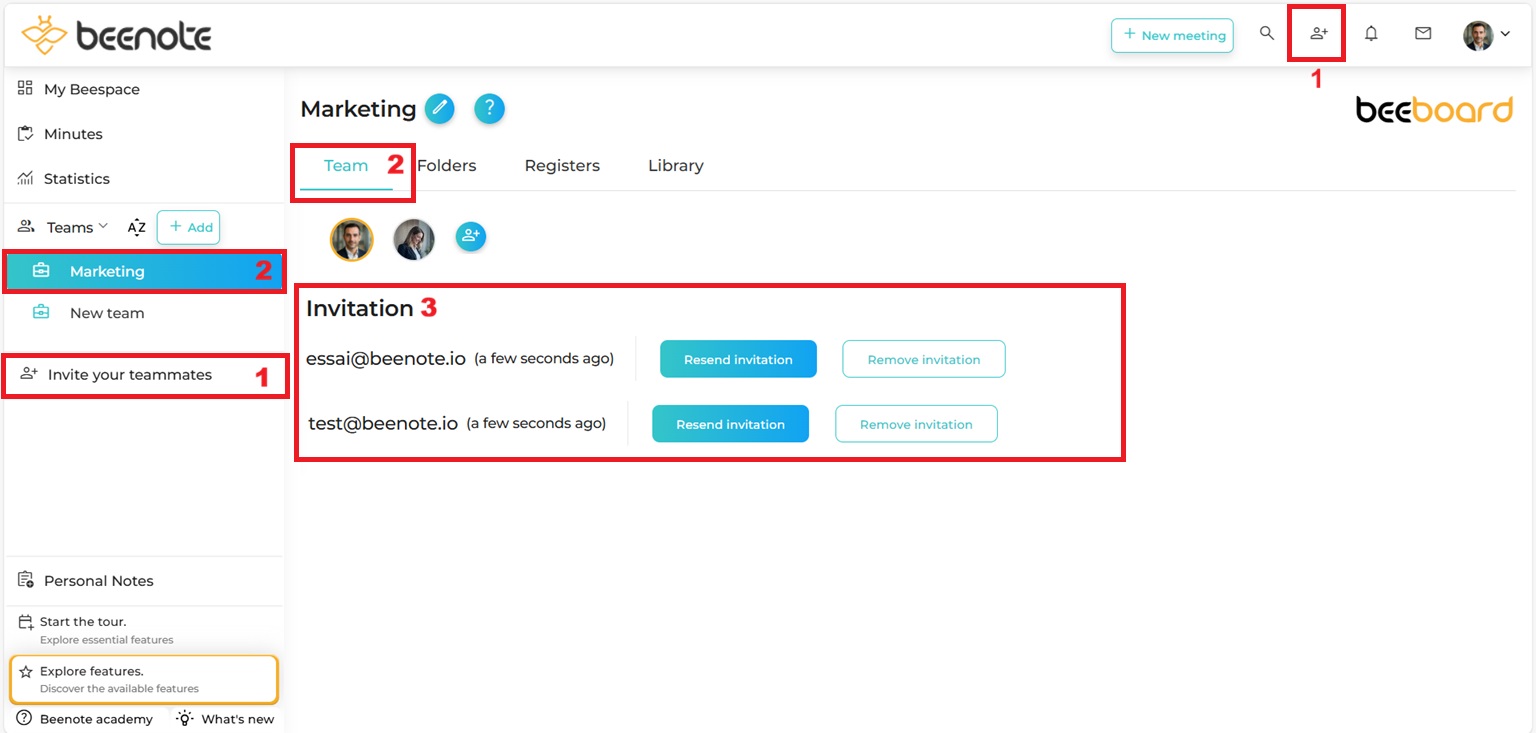Image resolution: width=1536 pixels, height=733 pixels.
Task: Edit Marketing team name with pencil icon
Action: [440, 109]
